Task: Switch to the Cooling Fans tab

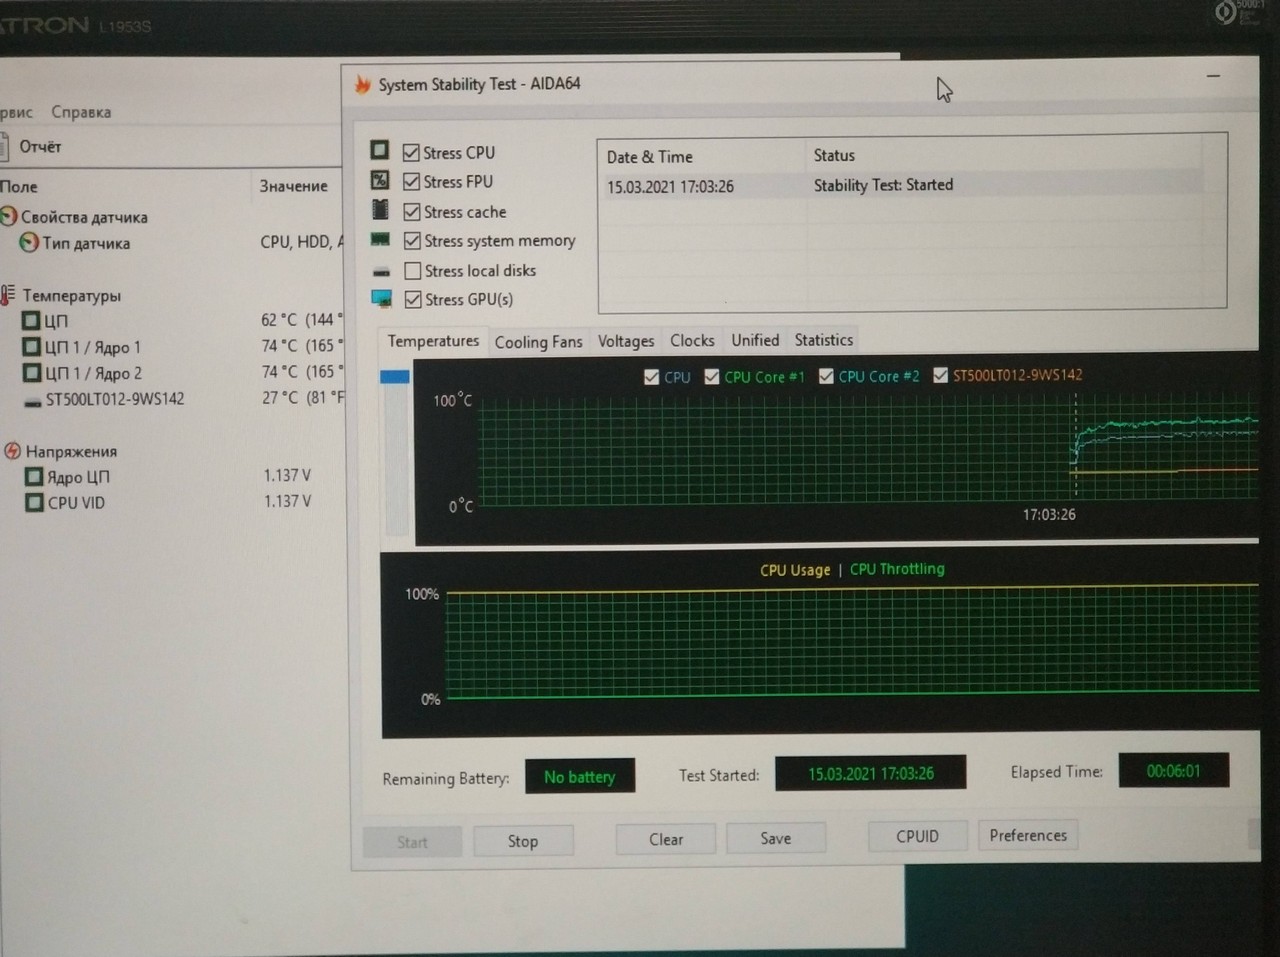Action: tap(538, 342)
